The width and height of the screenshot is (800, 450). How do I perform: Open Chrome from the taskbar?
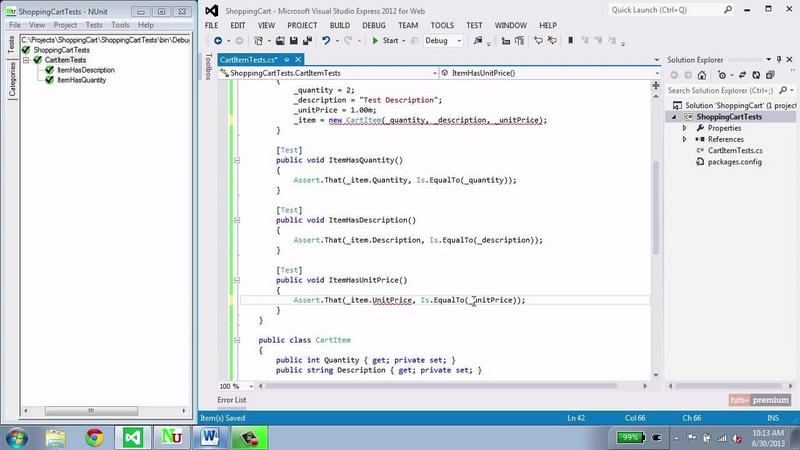94,438
